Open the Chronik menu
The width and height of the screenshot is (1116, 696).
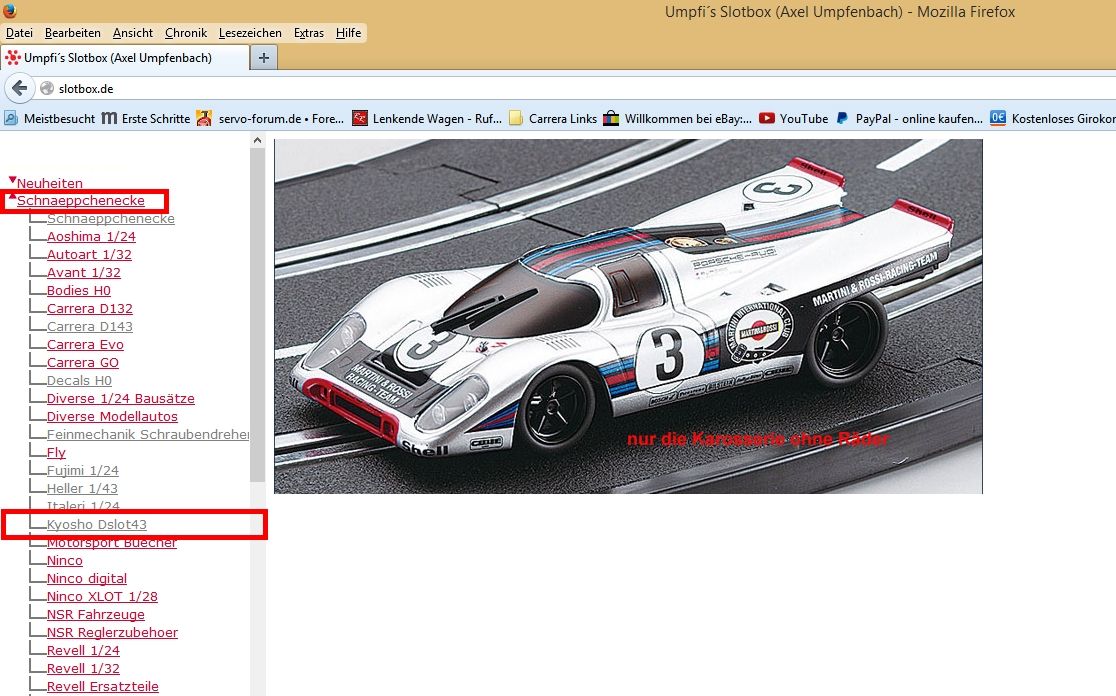pyautogui.click(x=185, y=33)
